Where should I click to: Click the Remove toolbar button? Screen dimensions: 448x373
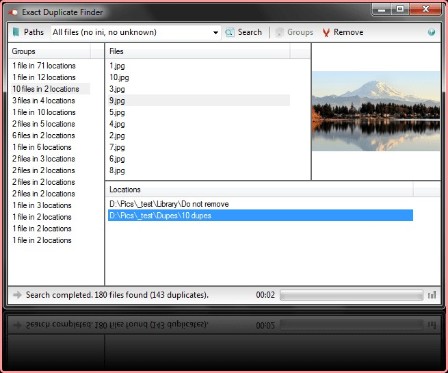343,32
